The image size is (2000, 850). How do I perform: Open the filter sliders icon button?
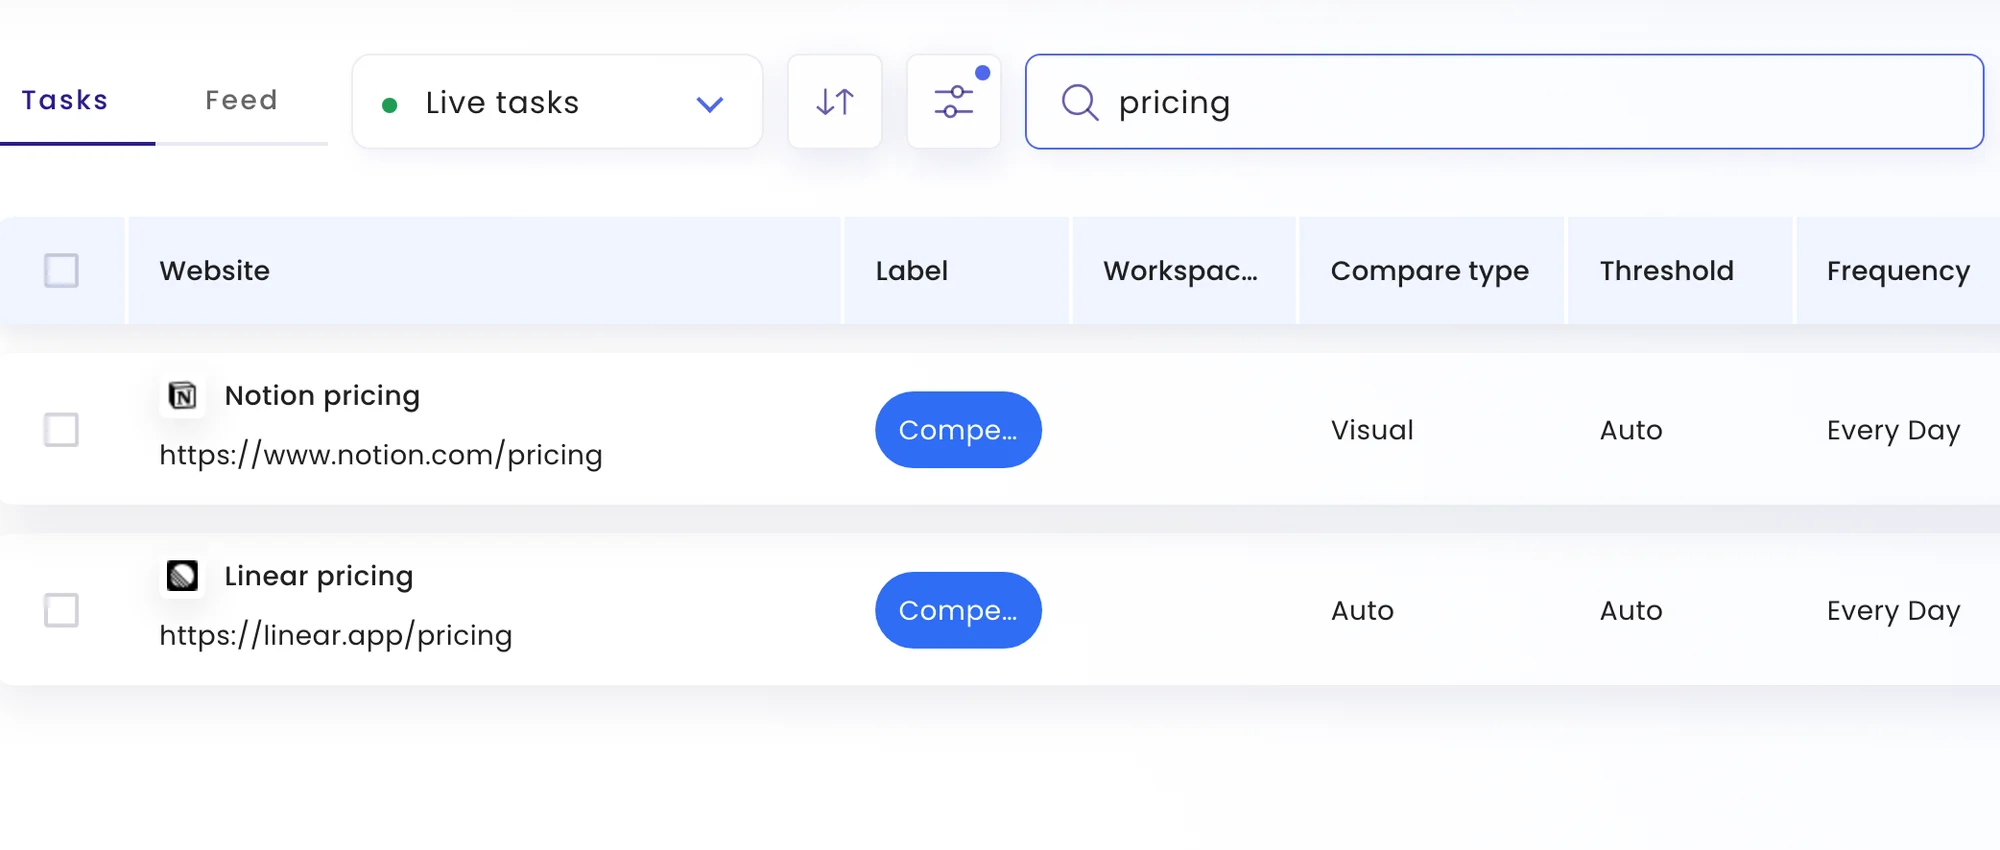[x=954, y=102]
